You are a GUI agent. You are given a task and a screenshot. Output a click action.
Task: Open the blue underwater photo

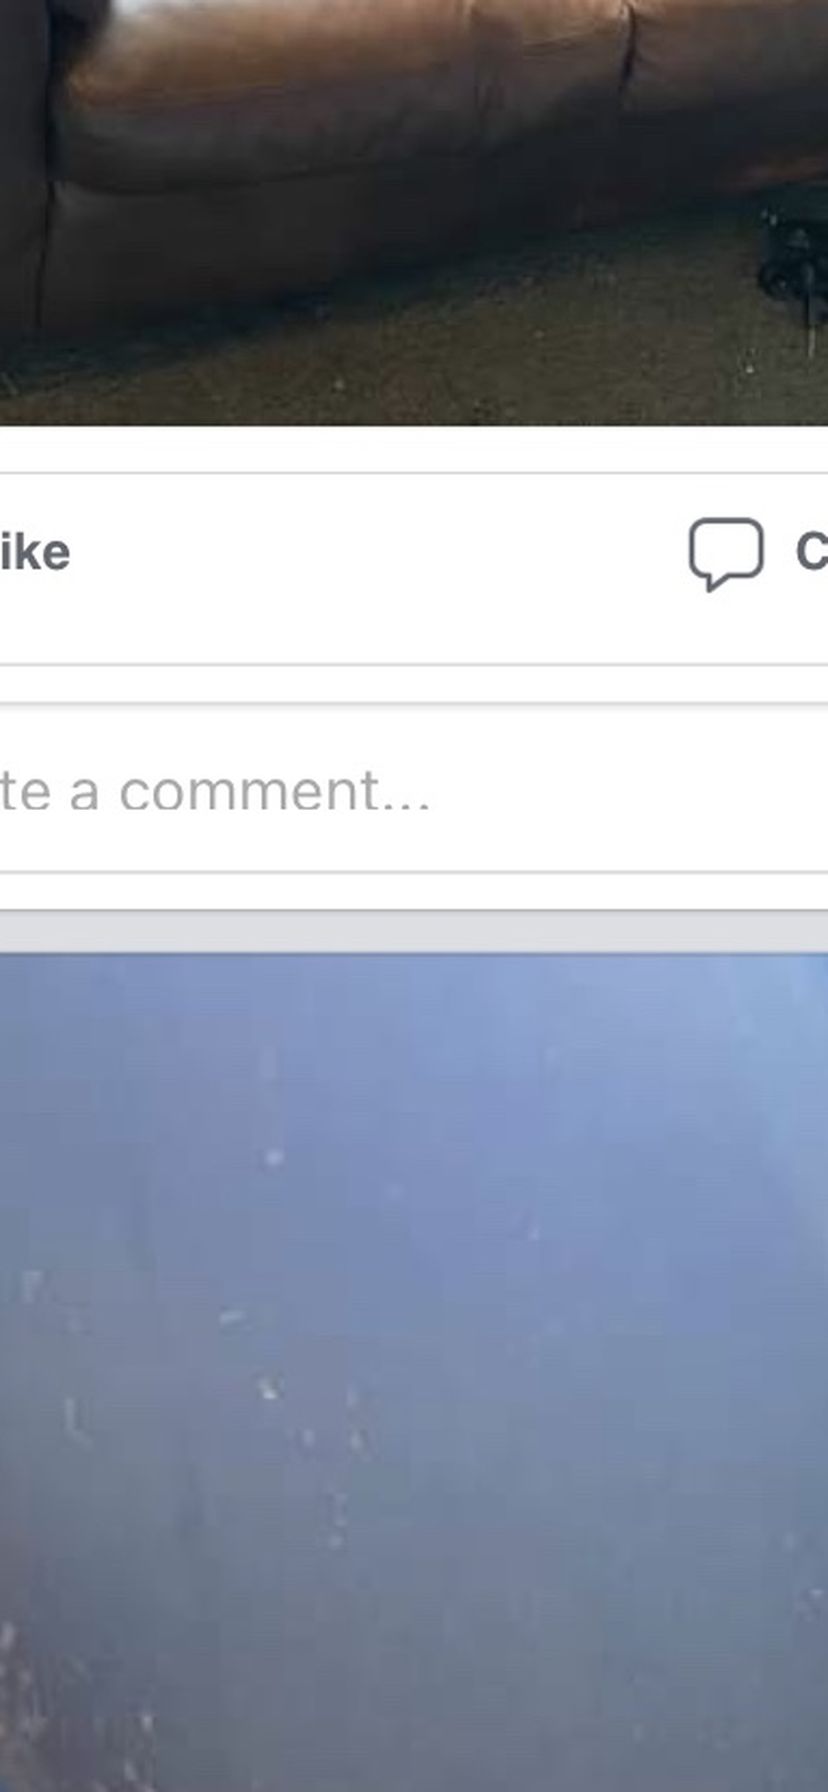click(x=414, y=1372)
